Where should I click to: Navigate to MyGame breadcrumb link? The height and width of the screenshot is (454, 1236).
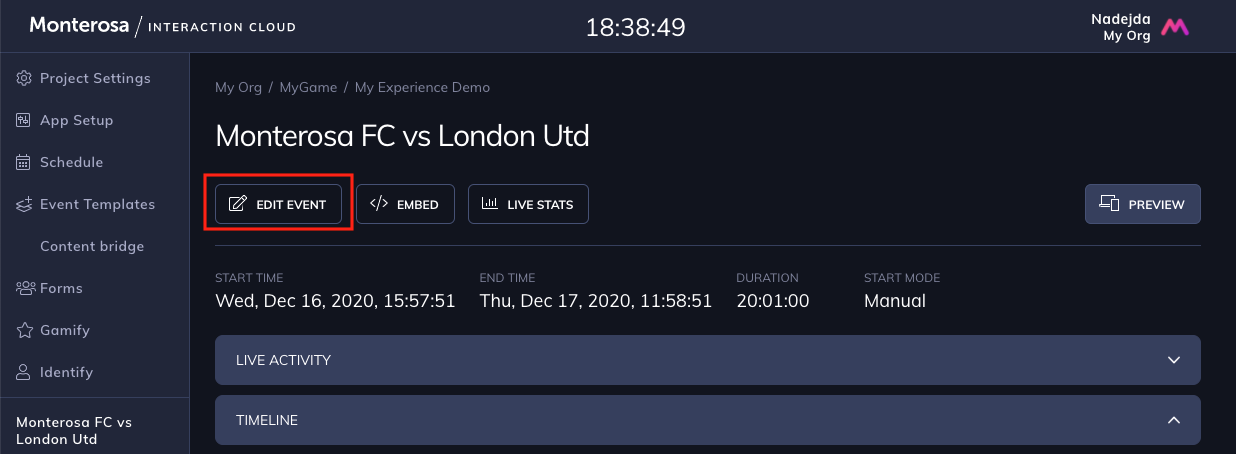click(x=308, y=87)
